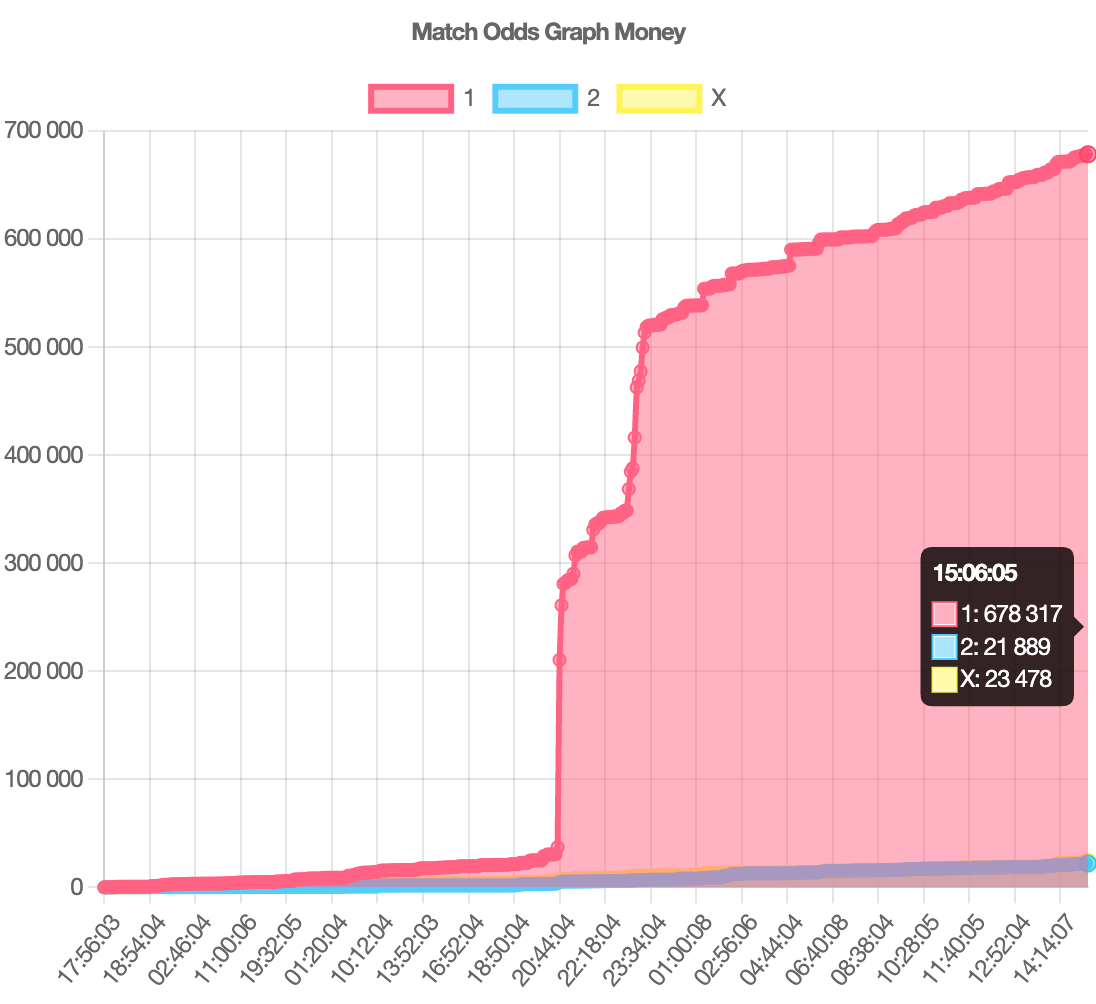Click the tooltip value "X: 23 478"
Screen dimensions: 1096x1004
coord(1005,680)
